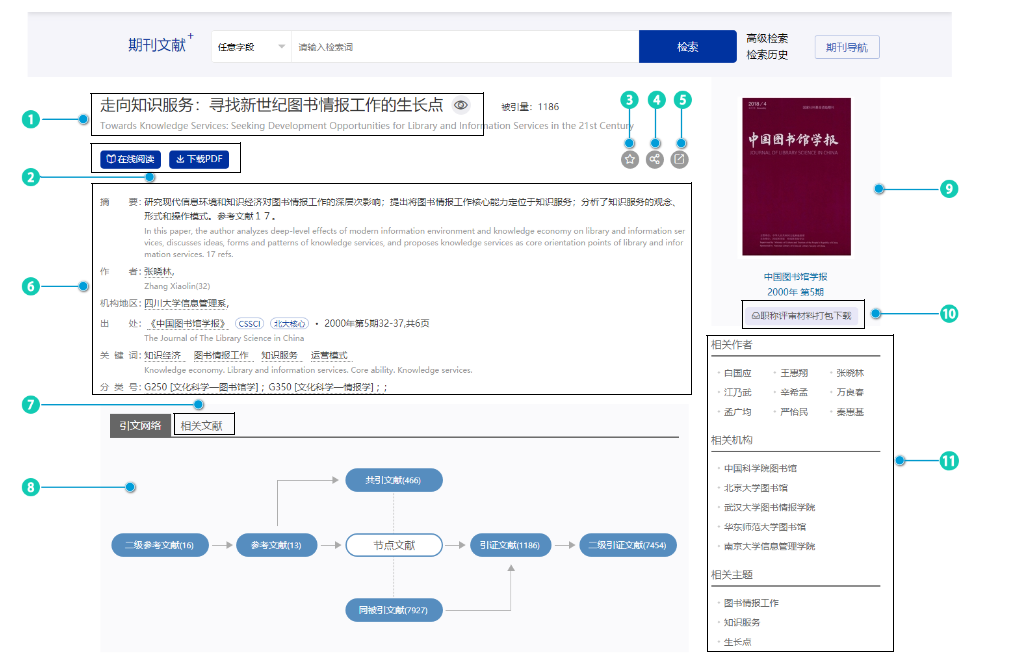Open author link 张晓林 in article details

(158, 271)
